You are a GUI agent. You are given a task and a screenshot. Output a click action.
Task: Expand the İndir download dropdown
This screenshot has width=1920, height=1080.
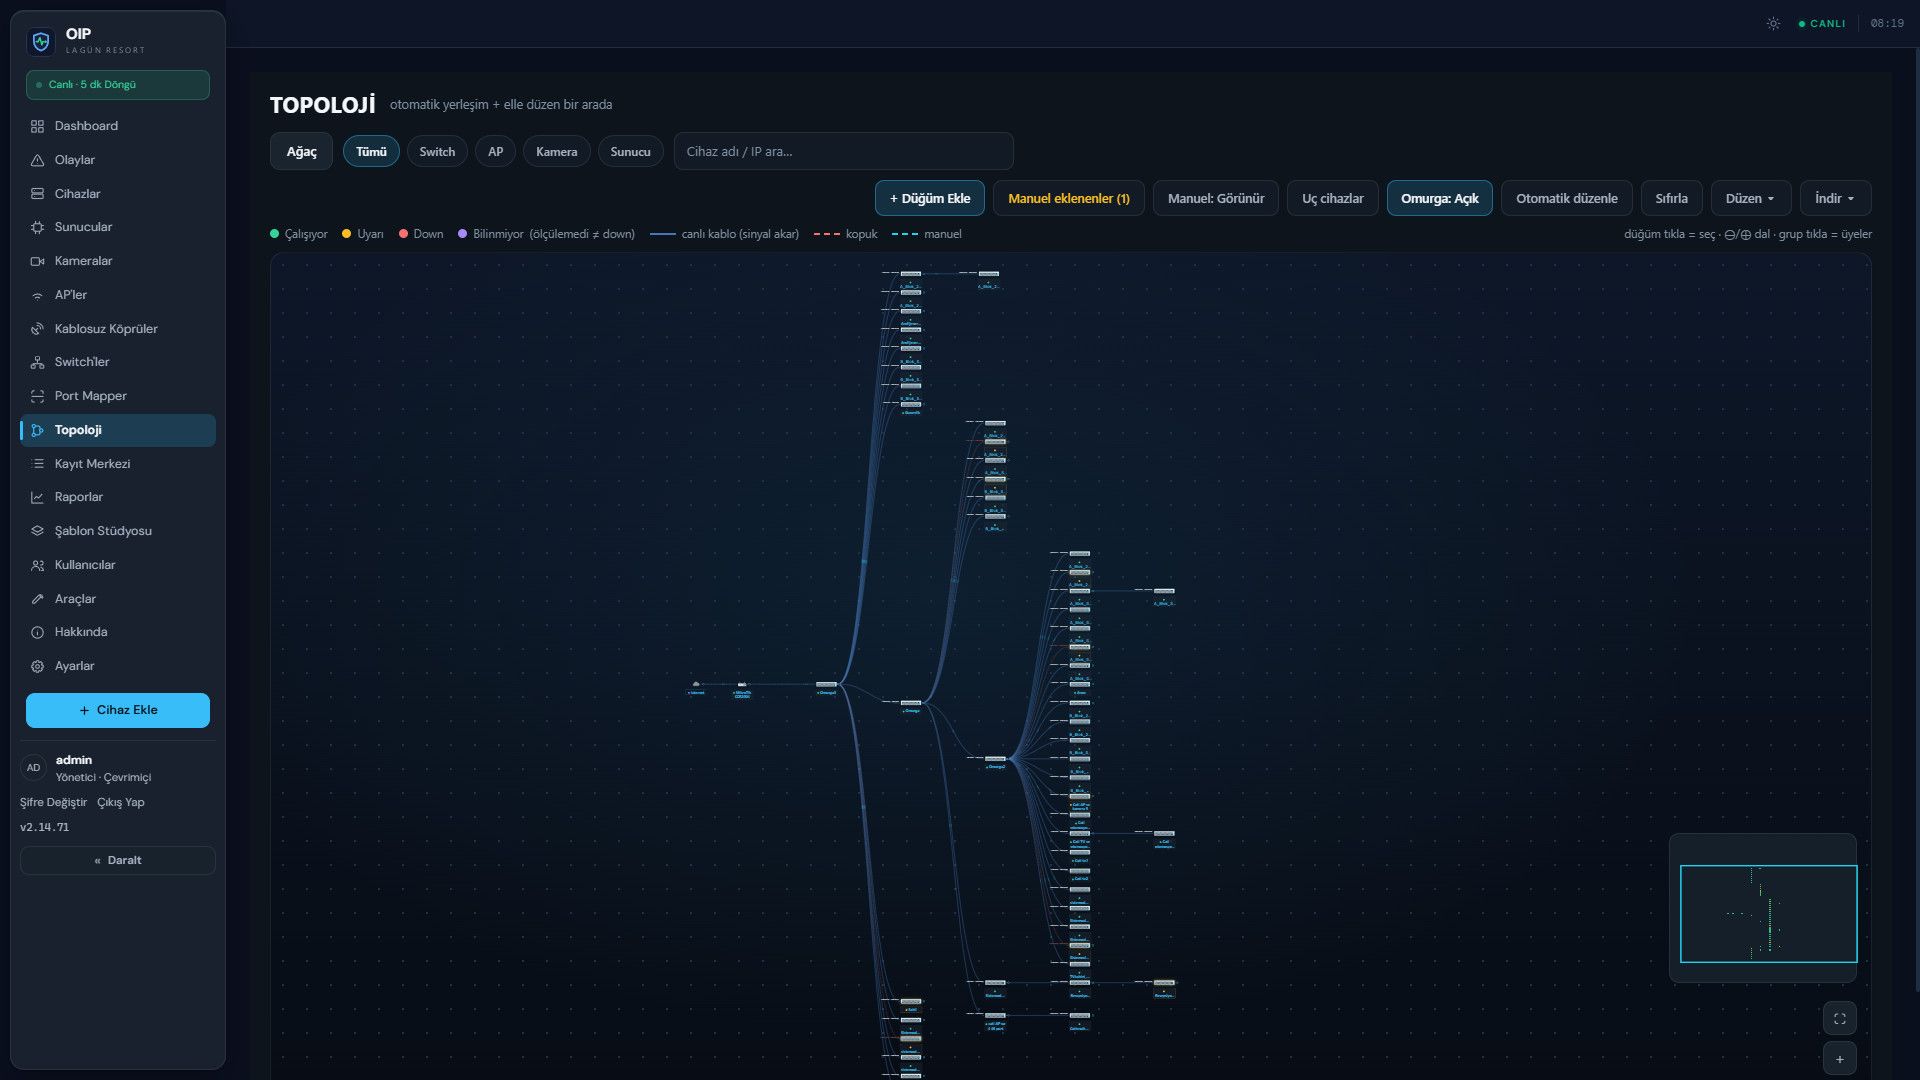point(1835,198)
